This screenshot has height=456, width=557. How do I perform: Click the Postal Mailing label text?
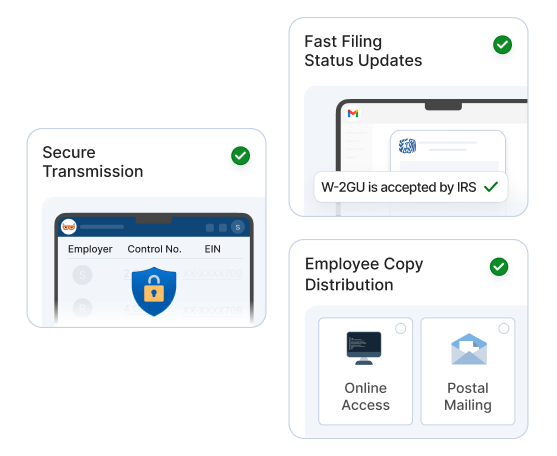[468, 396]
